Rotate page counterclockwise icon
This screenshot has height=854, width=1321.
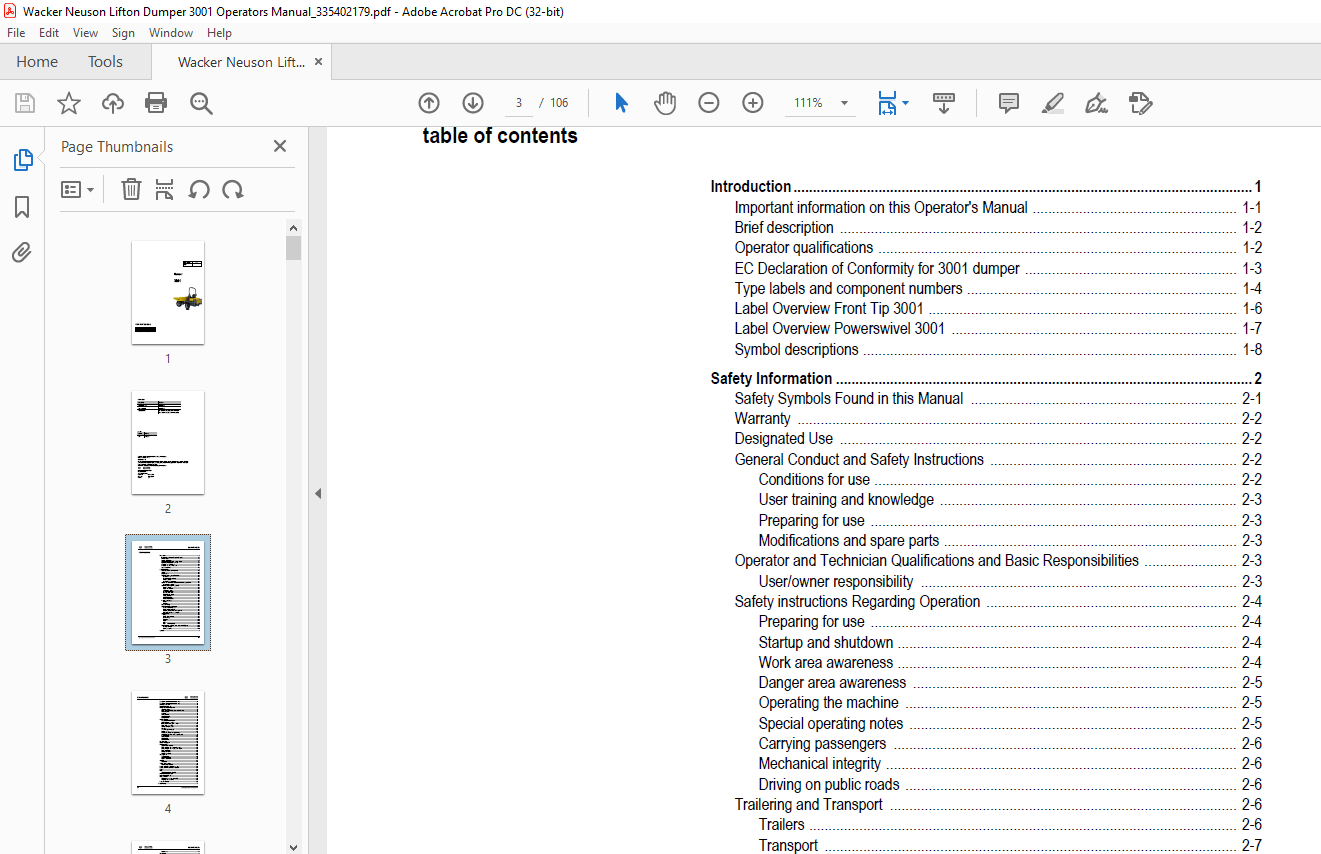199,189
